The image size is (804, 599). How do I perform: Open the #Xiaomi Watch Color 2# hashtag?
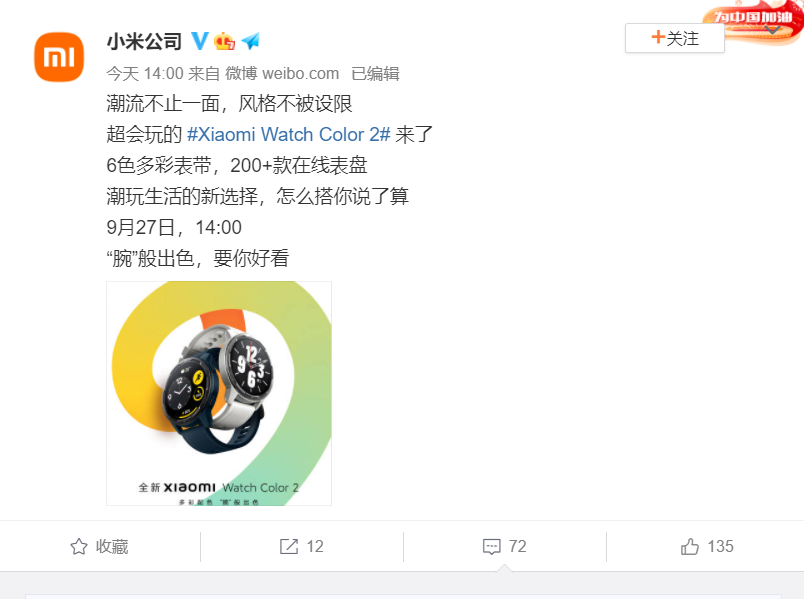click(289, 134)
